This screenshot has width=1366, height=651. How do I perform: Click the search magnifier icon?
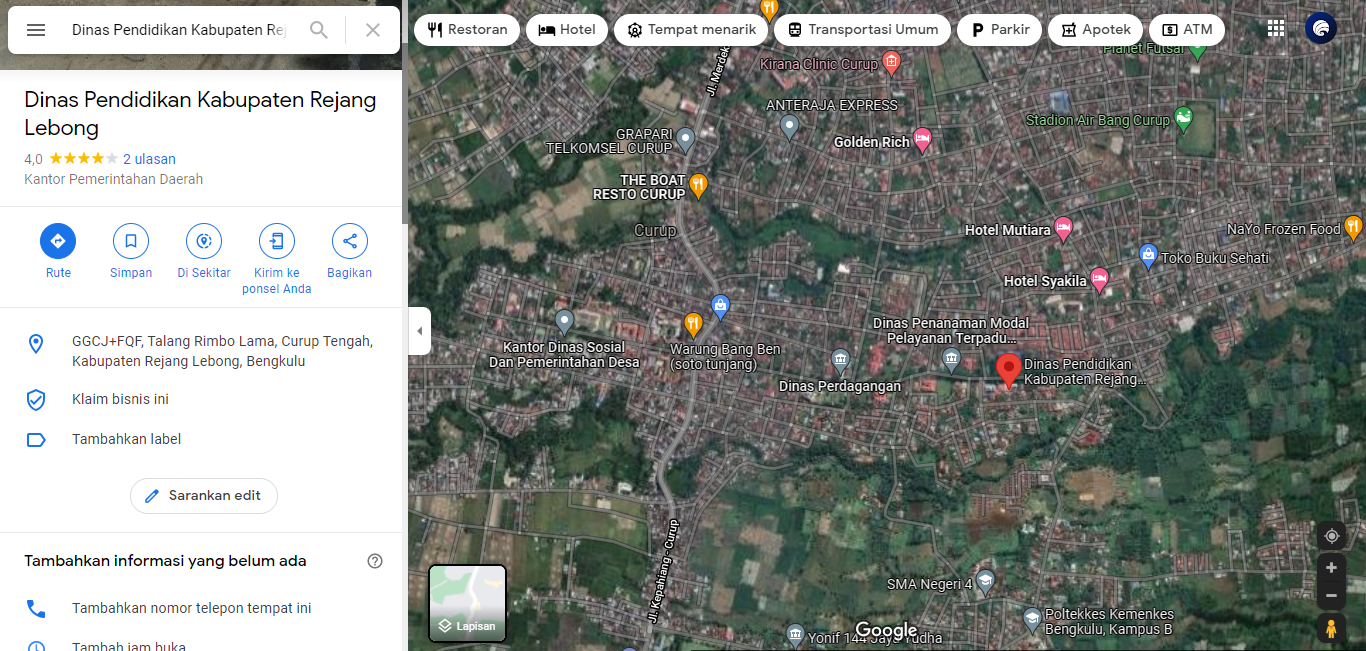[319, 30]
